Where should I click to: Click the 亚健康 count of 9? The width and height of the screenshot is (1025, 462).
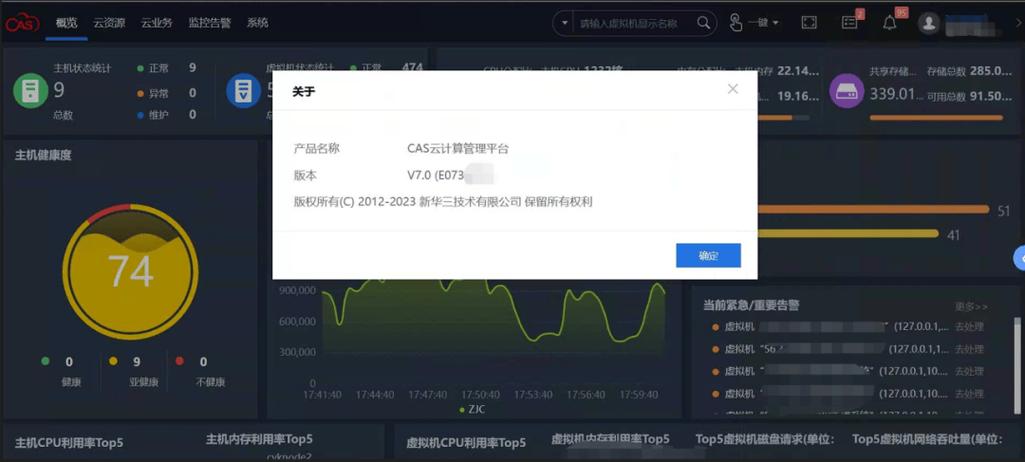point(137,362)
